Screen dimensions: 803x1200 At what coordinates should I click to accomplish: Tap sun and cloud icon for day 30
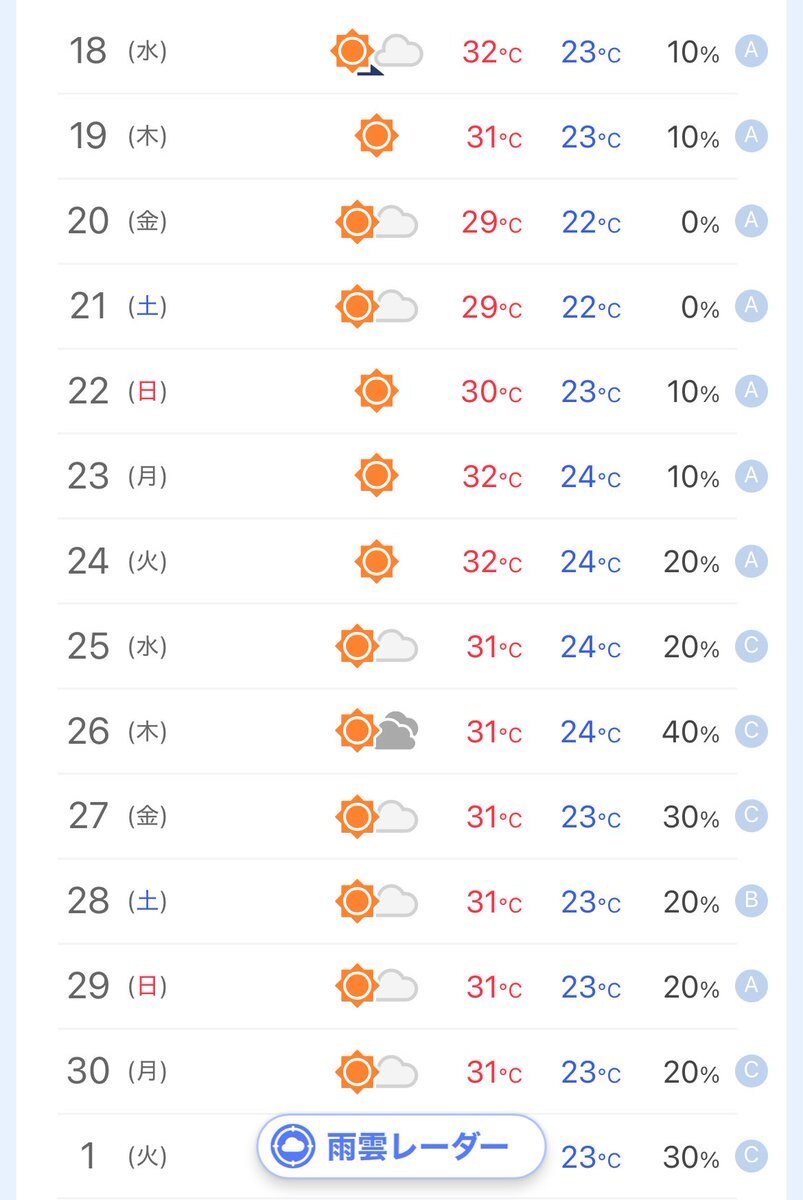[x=377, y=1071]
